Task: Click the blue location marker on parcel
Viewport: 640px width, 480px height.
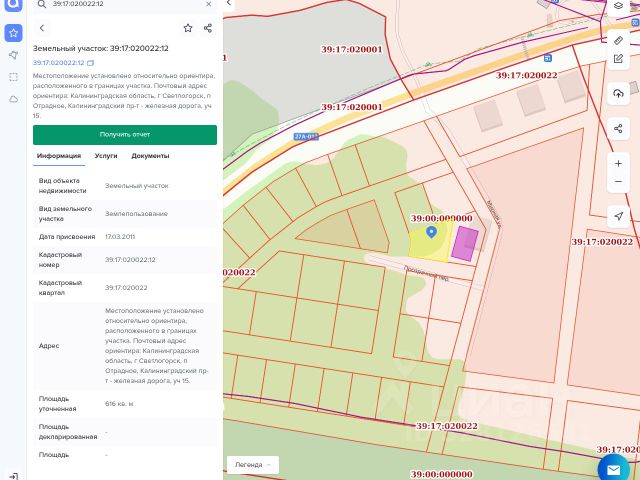Action: 431,232
